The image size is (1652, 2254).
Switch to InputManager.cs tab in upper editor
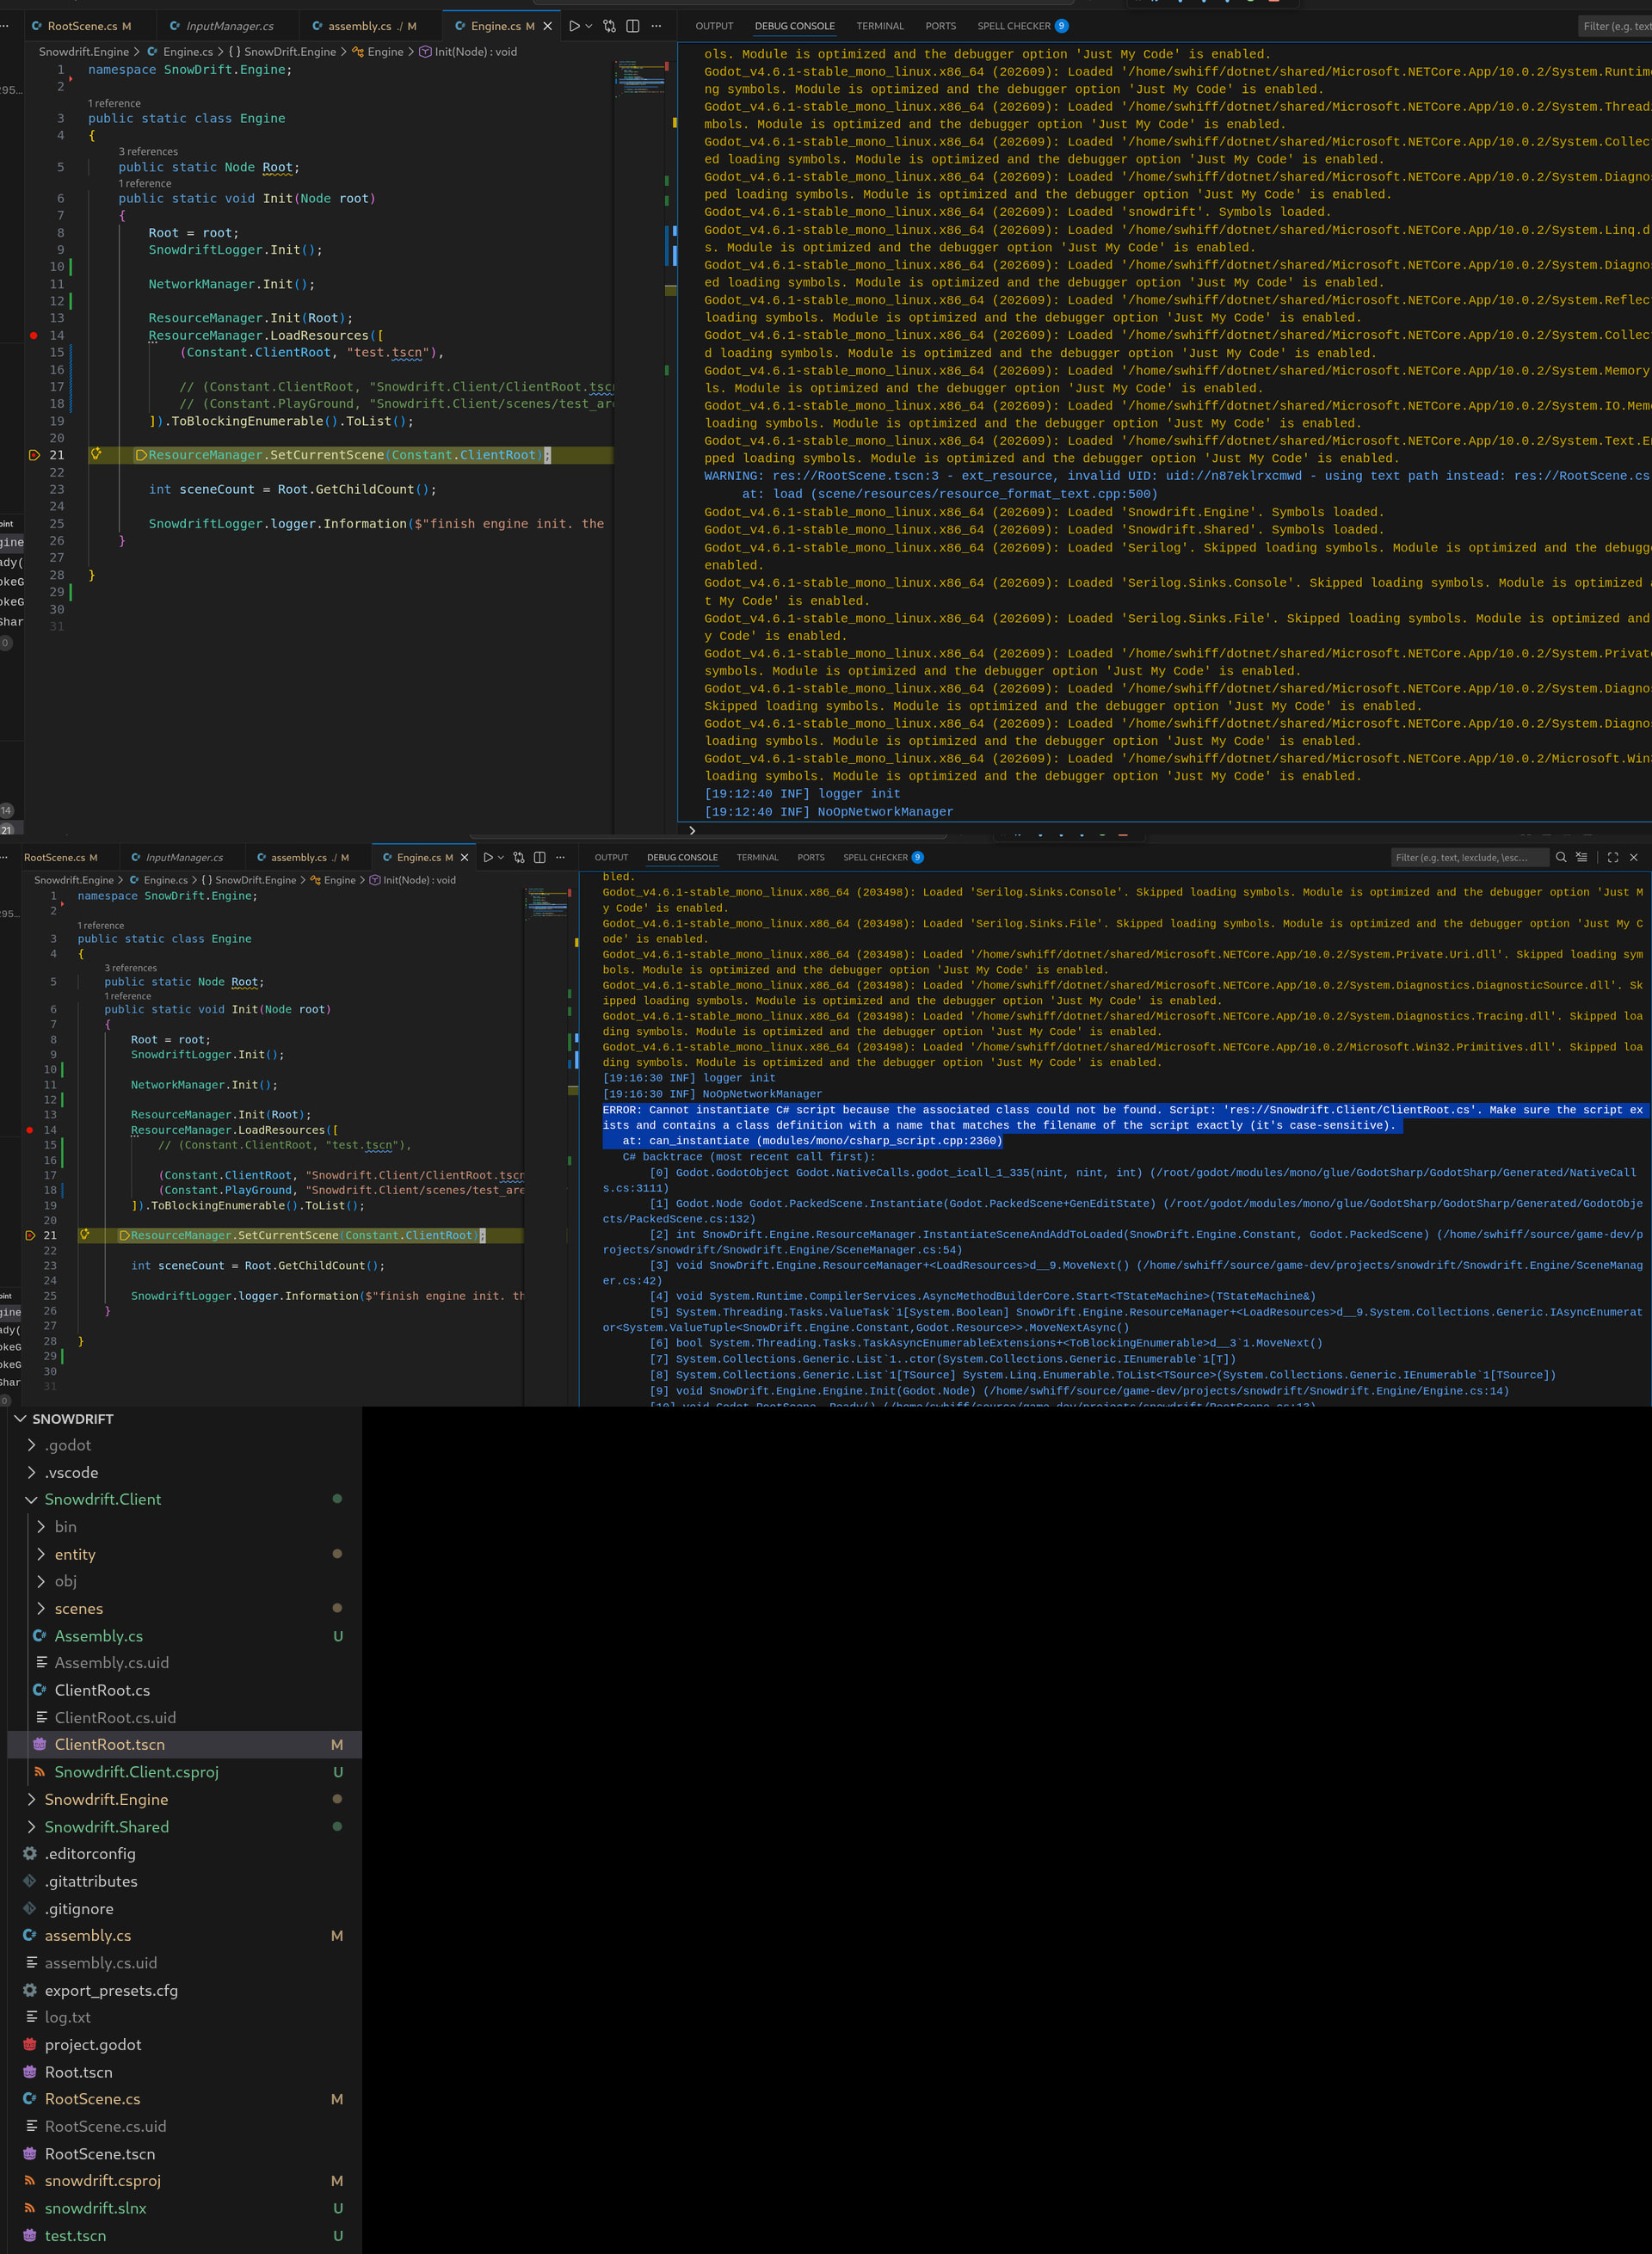click(229, 26)
